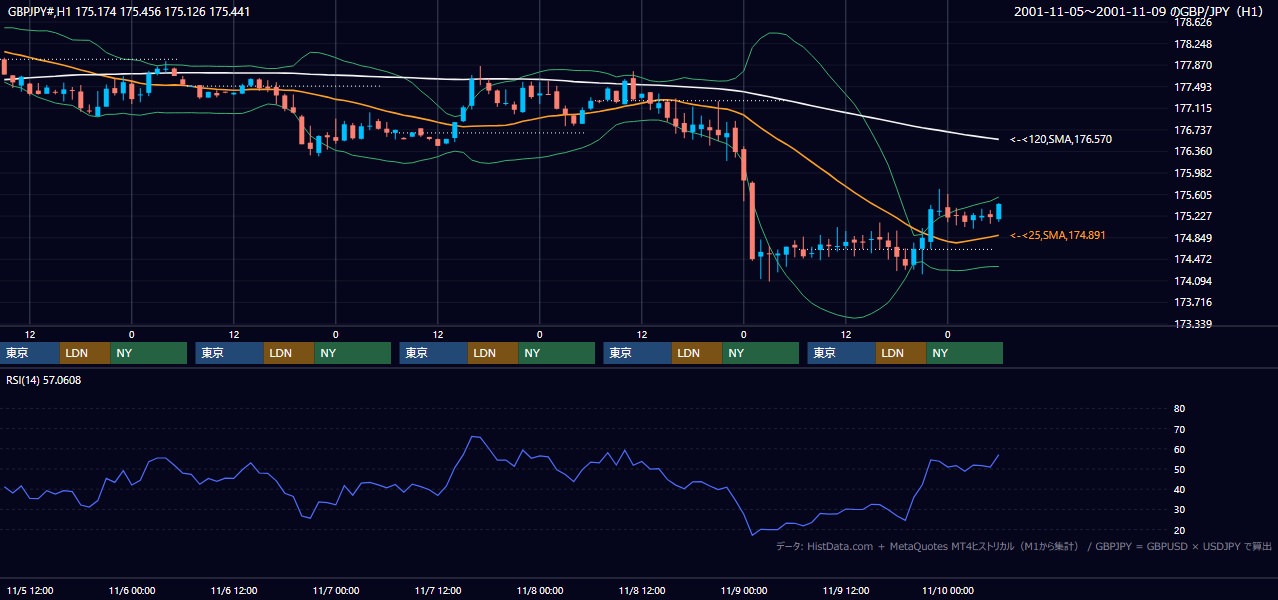Select the 東京 session block above 11/8 12:00

pyautogui.click(x=637, y=353)
